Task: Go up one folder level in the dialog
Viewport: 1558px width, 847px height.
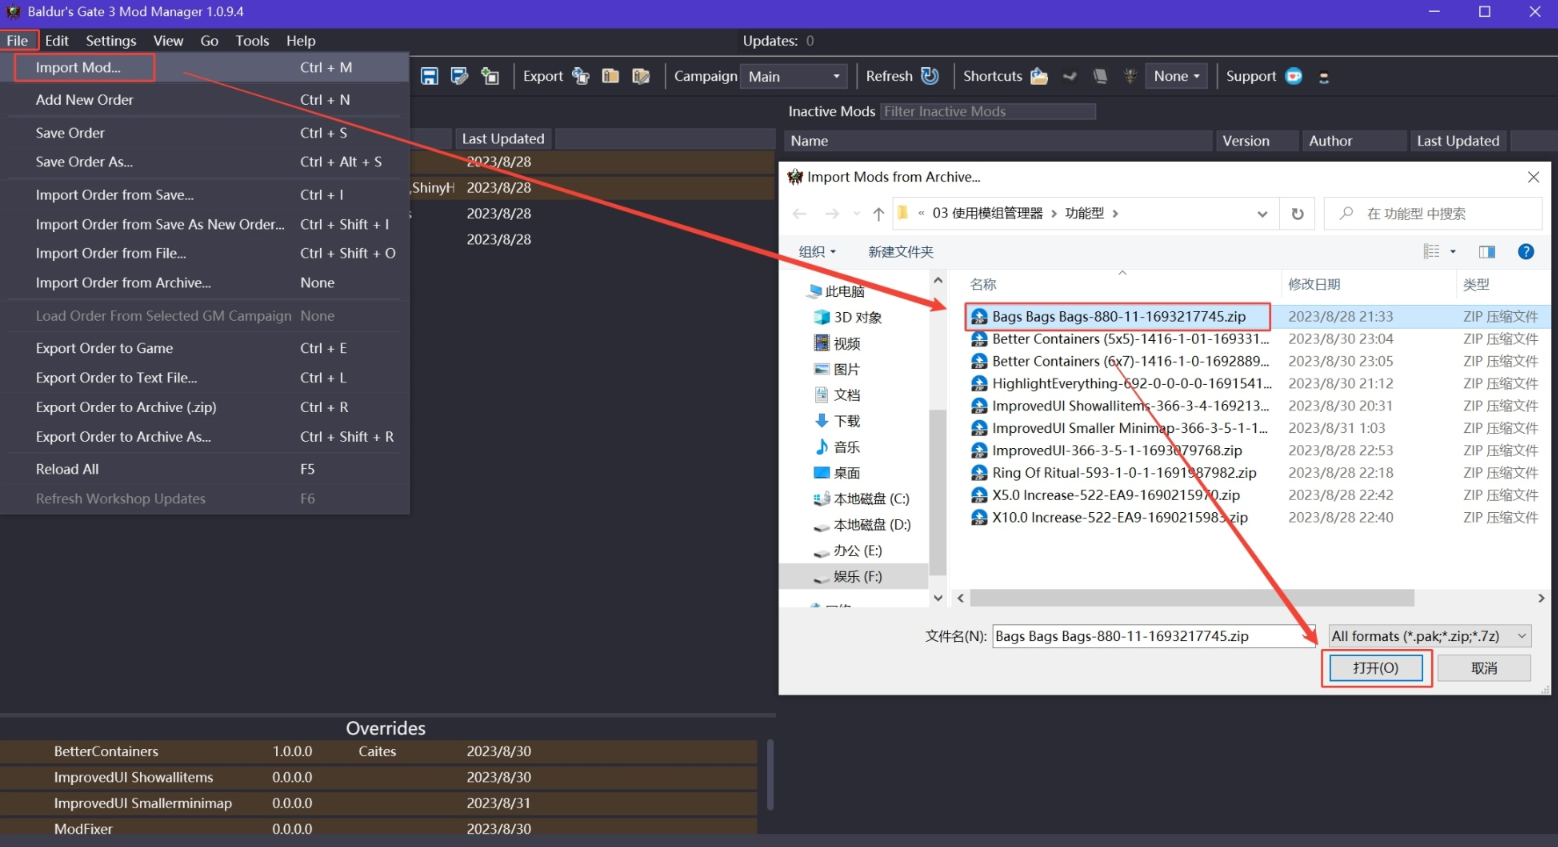Action: pos(878,213)
